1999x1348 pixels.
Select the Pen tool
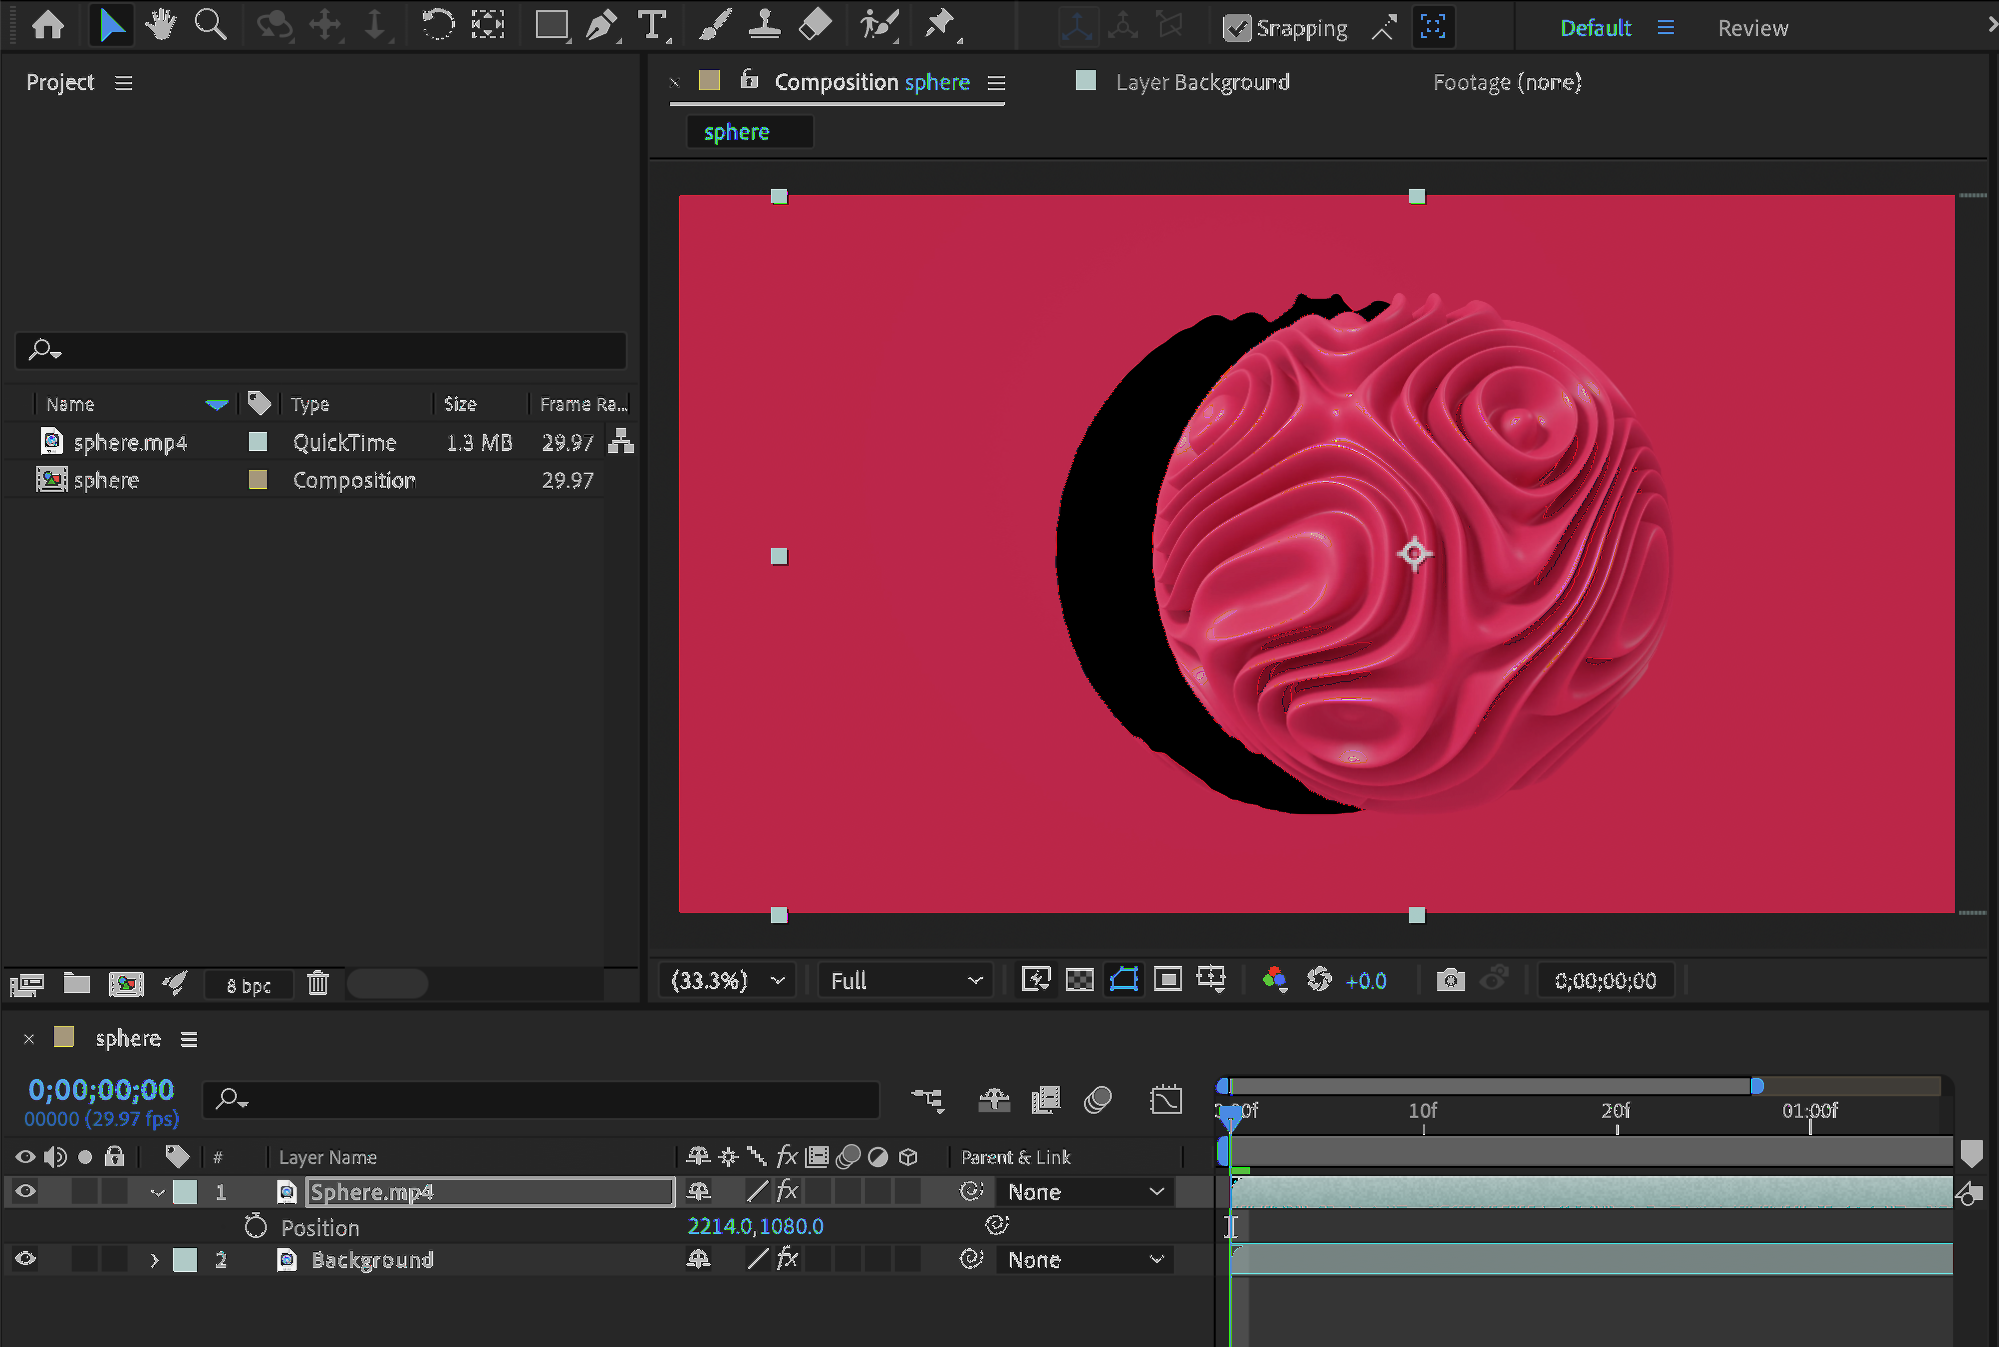[x=601, y=25]
